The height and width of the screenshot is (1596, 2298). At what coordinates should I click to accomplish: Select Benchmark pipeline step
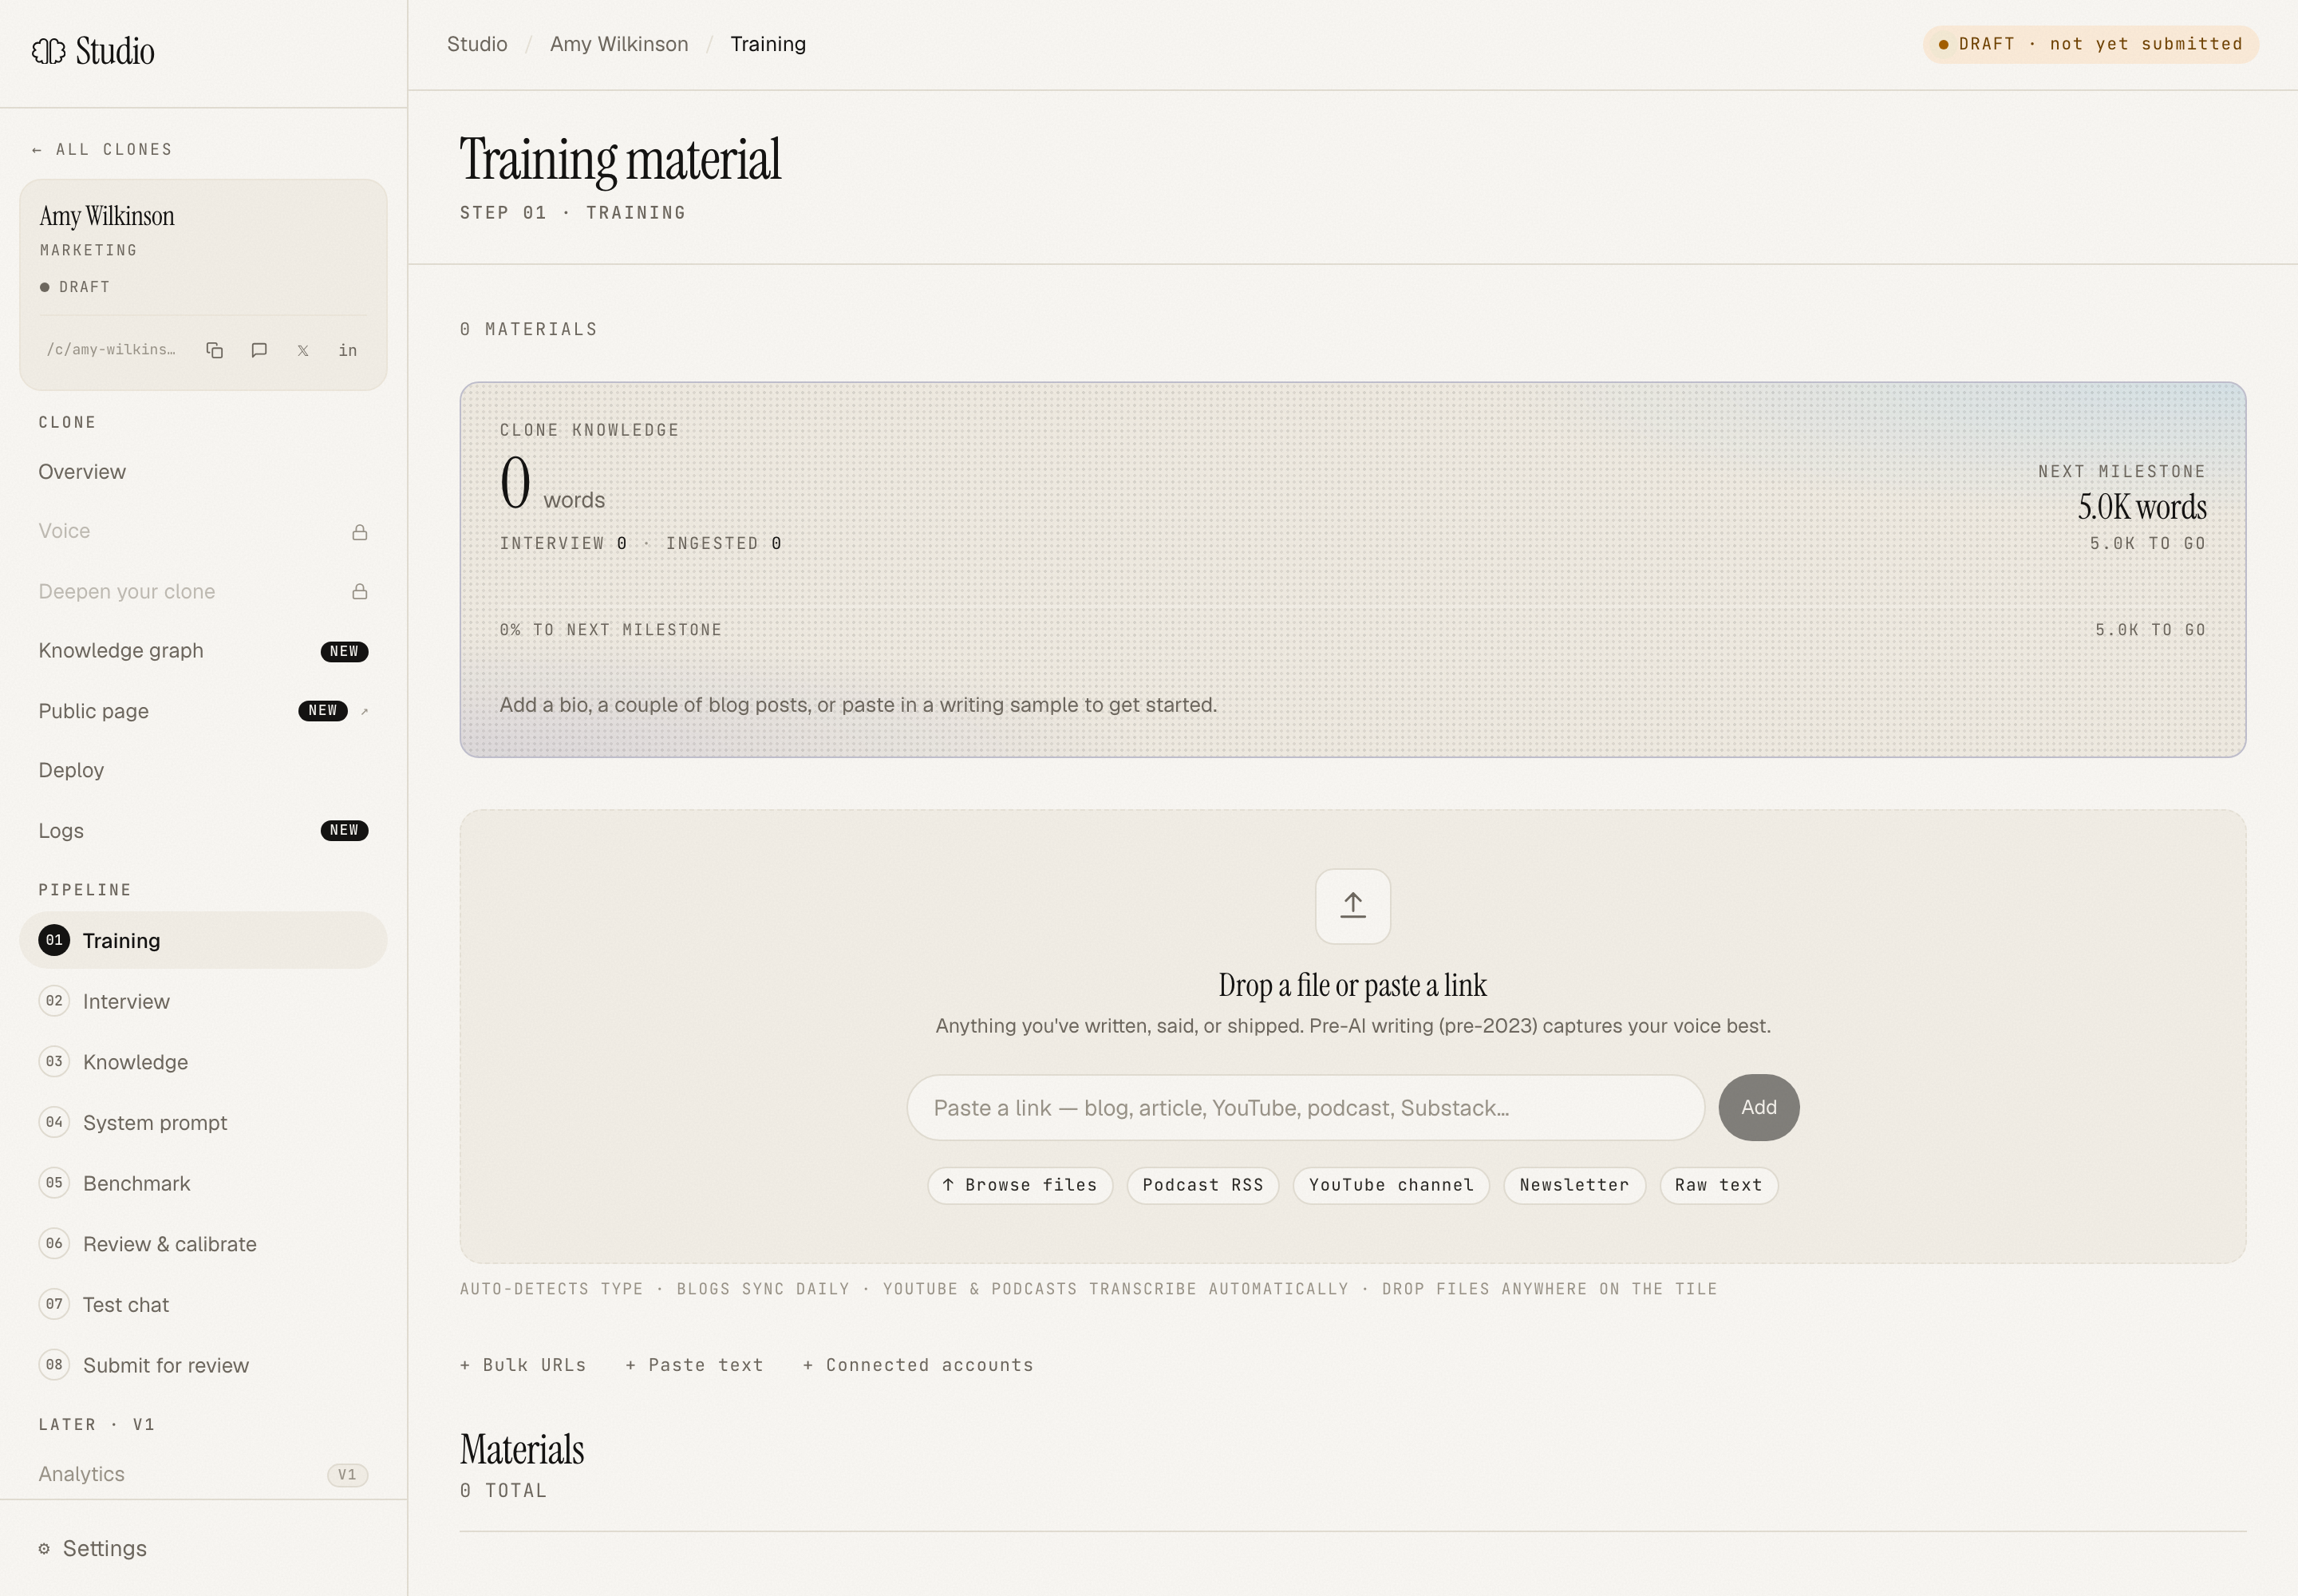click(203, 1183)
